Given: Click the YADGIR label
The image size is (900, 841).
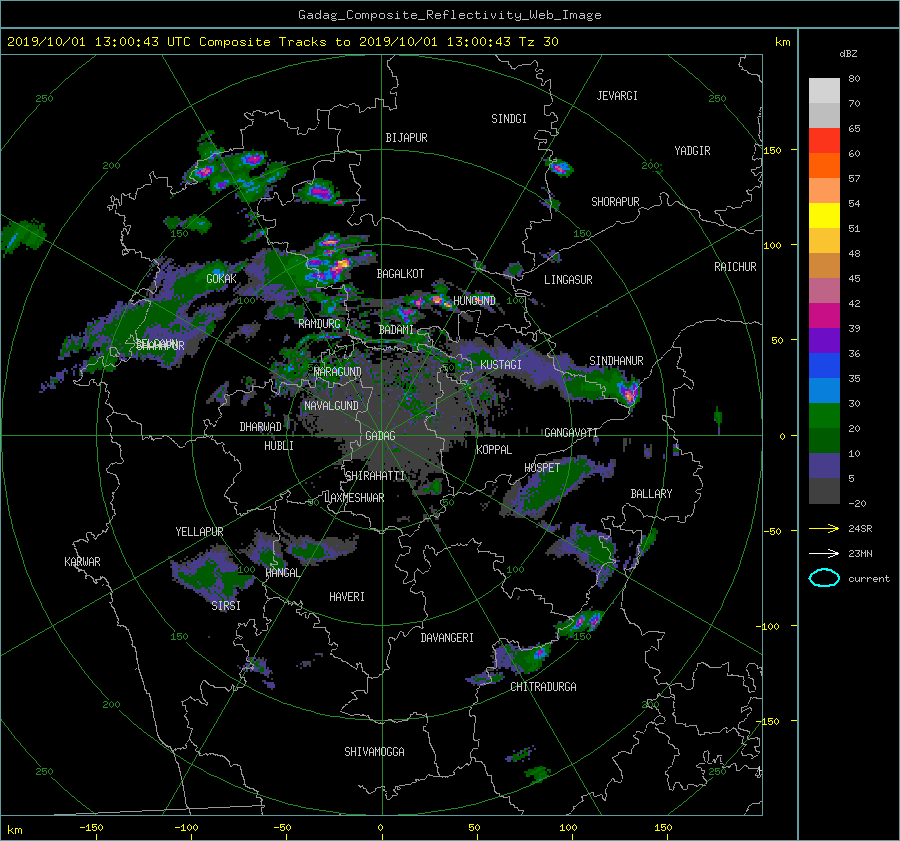Looking at the screenshot, I should point(692,151).
